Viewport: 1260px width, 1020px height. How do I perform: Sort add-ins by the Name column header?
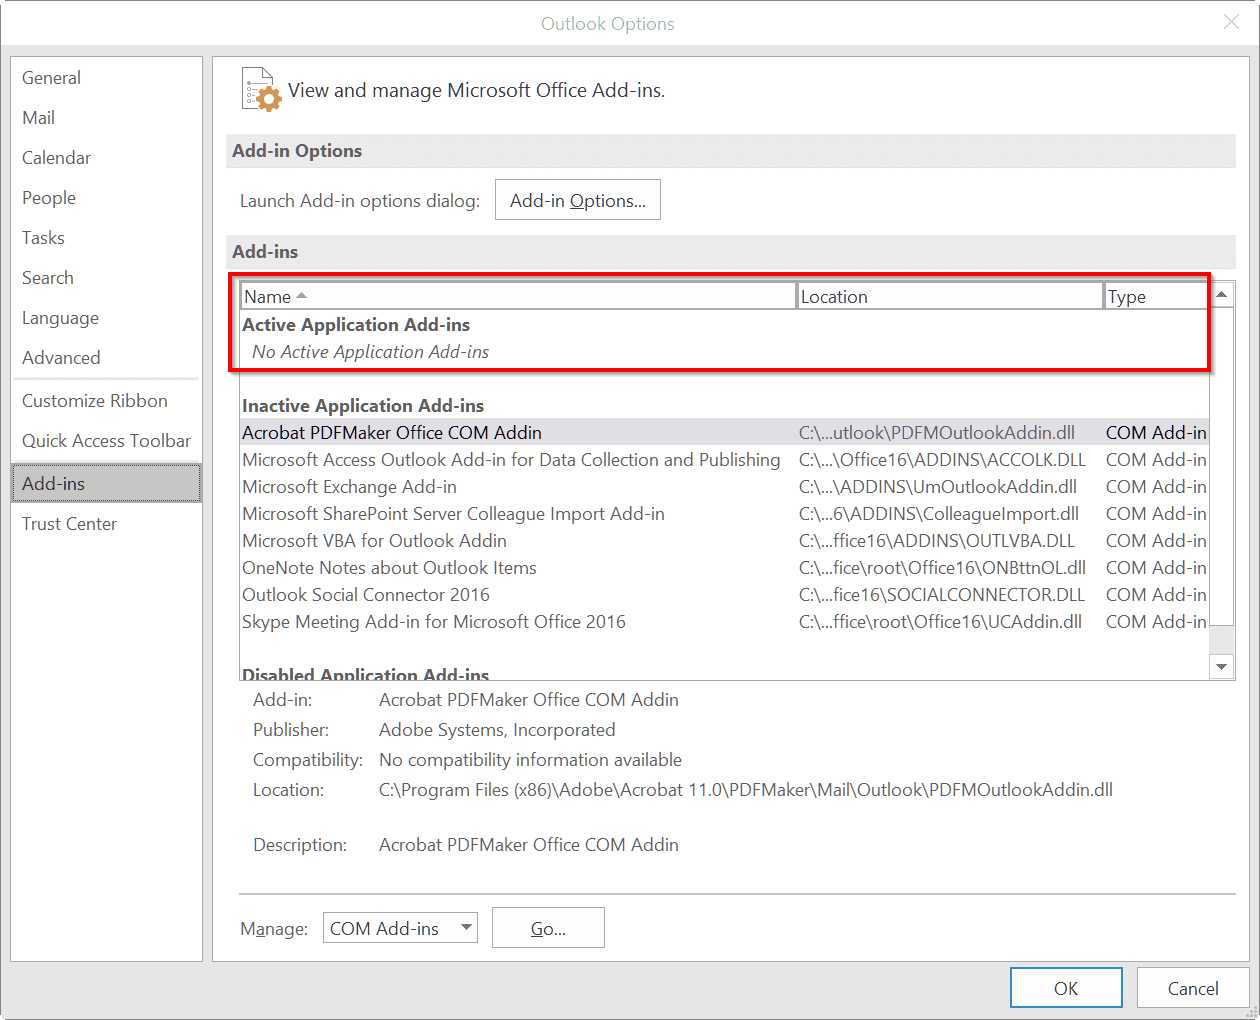coord(518,296)
